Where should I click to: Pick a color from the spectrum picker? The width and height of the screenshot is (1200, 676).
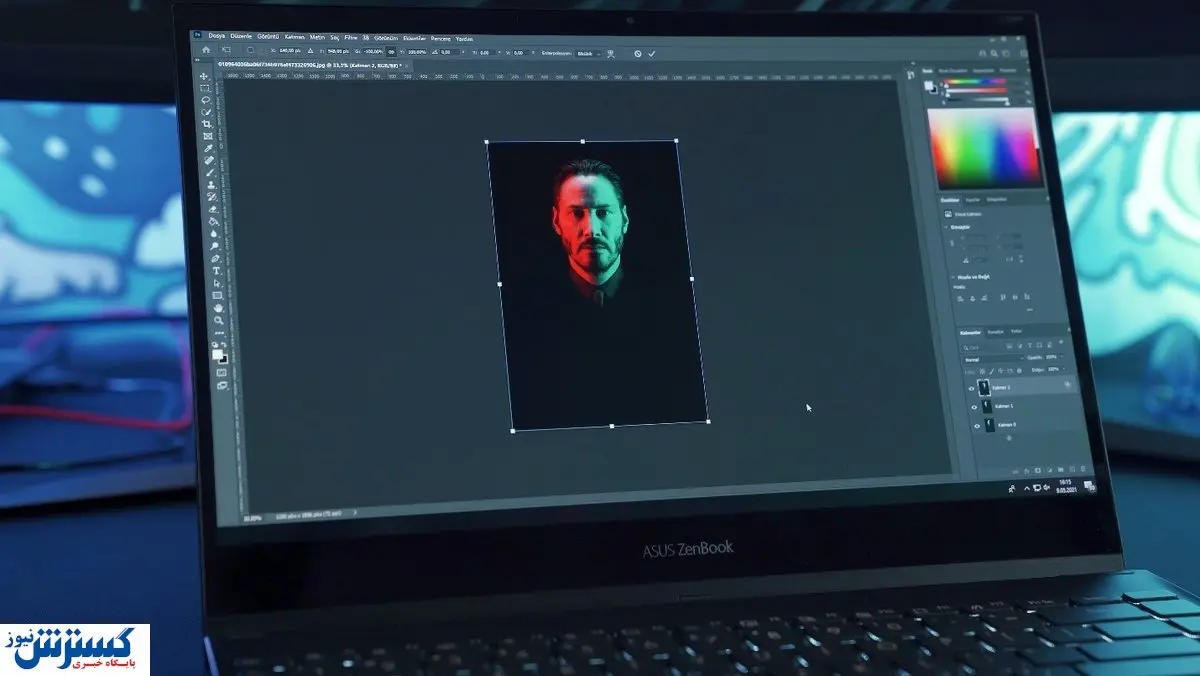(983, 148)
